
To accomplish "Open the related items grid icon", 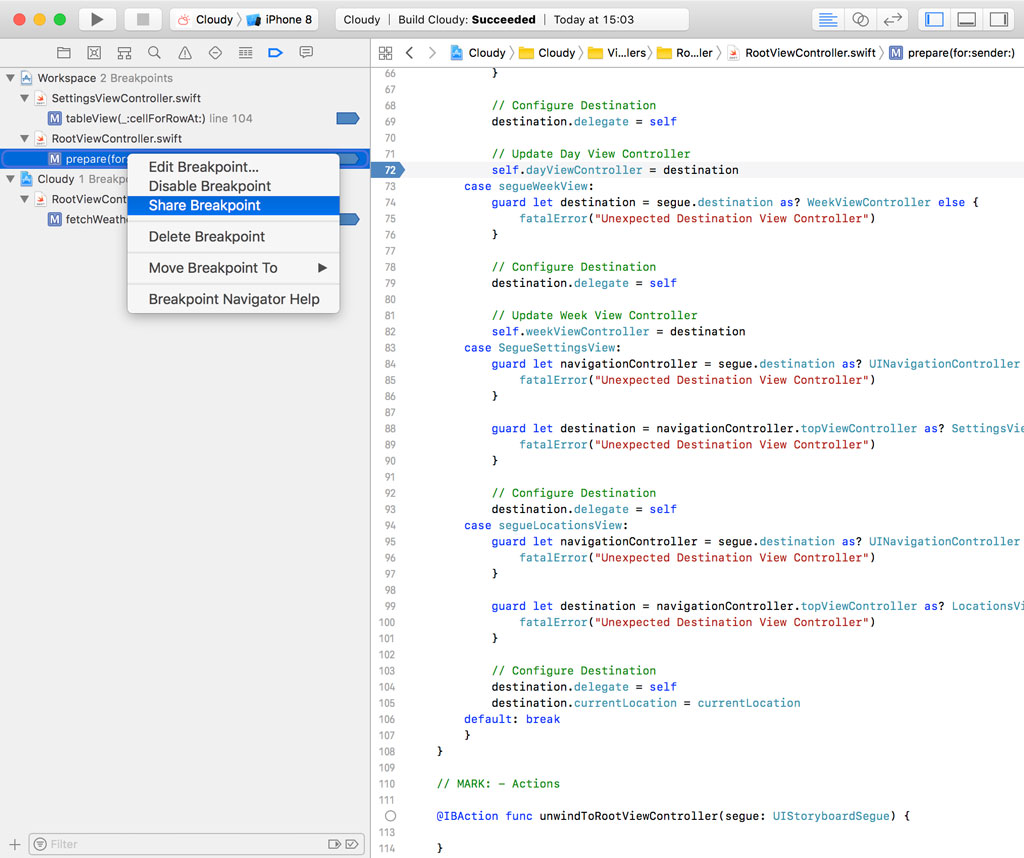I will pyautogui.click(x=386, y=53).
